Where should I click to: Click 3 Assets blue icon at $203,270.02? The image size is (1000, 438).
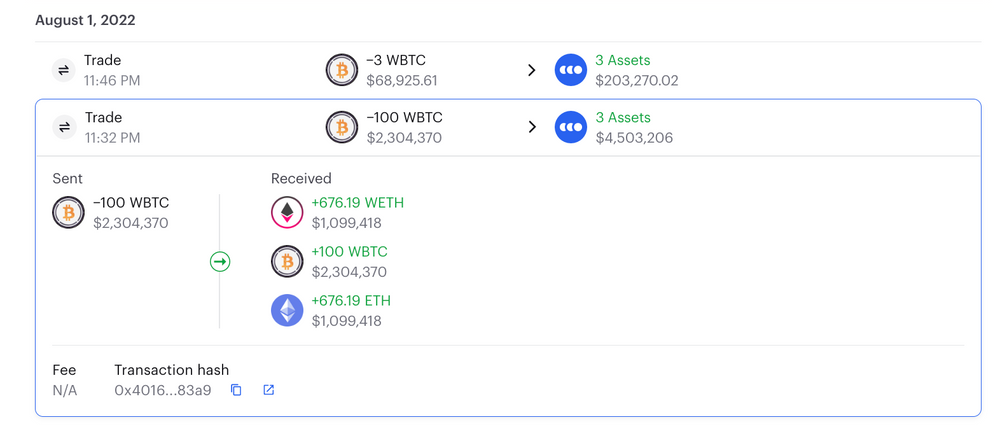(571, 70)
